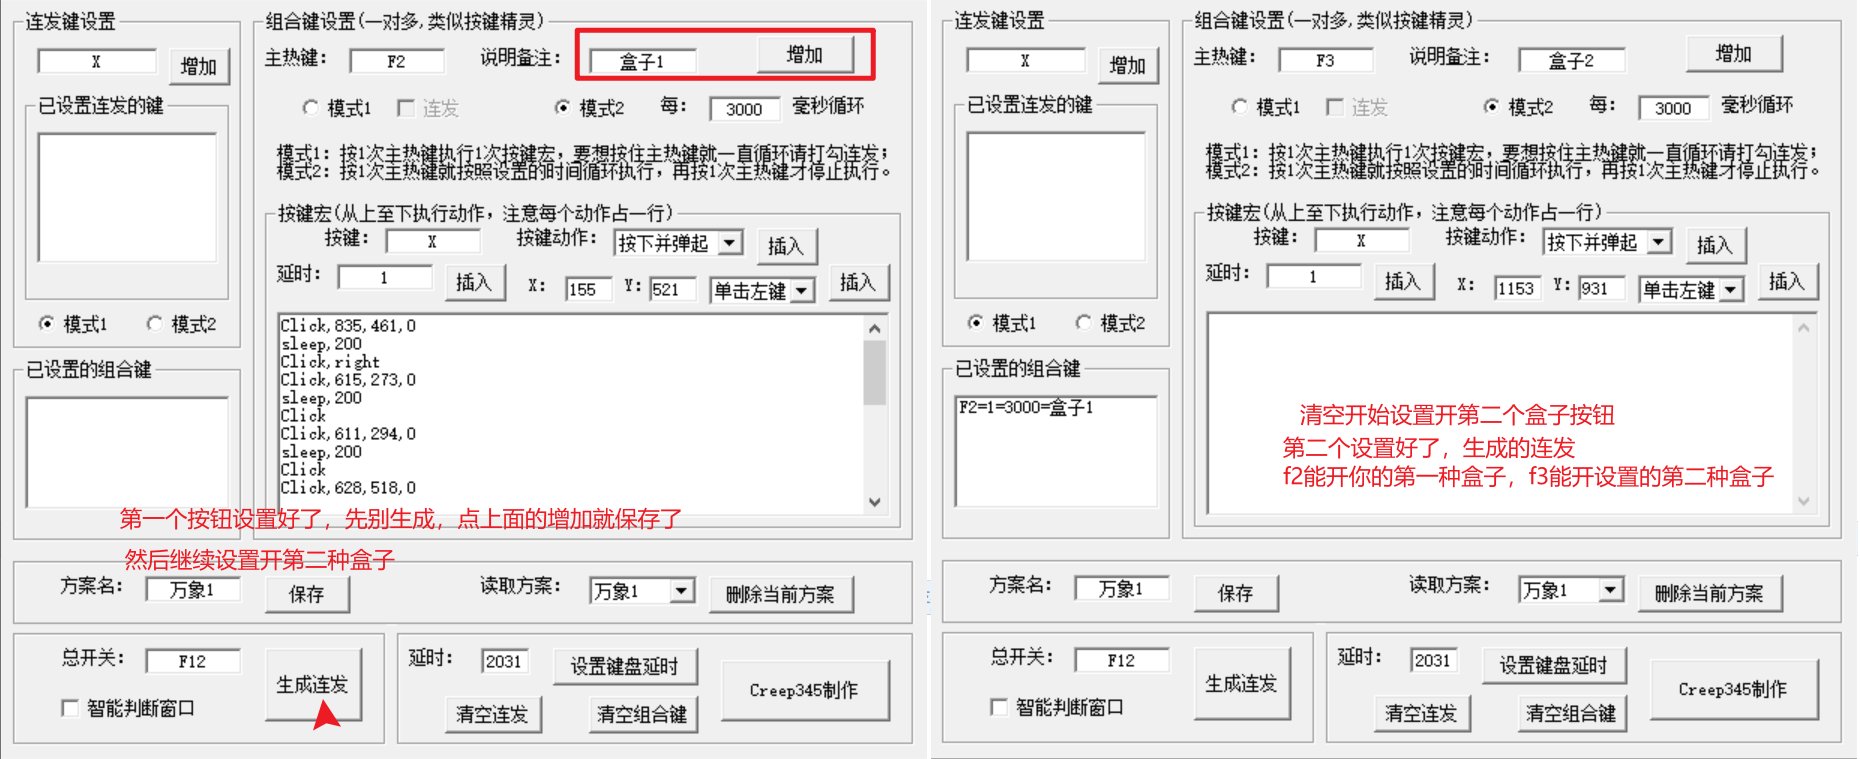The height and width of the screenshot is (759, 1860).
Task: Click Y coordinate field showing 931
Action: (1602, 288)
